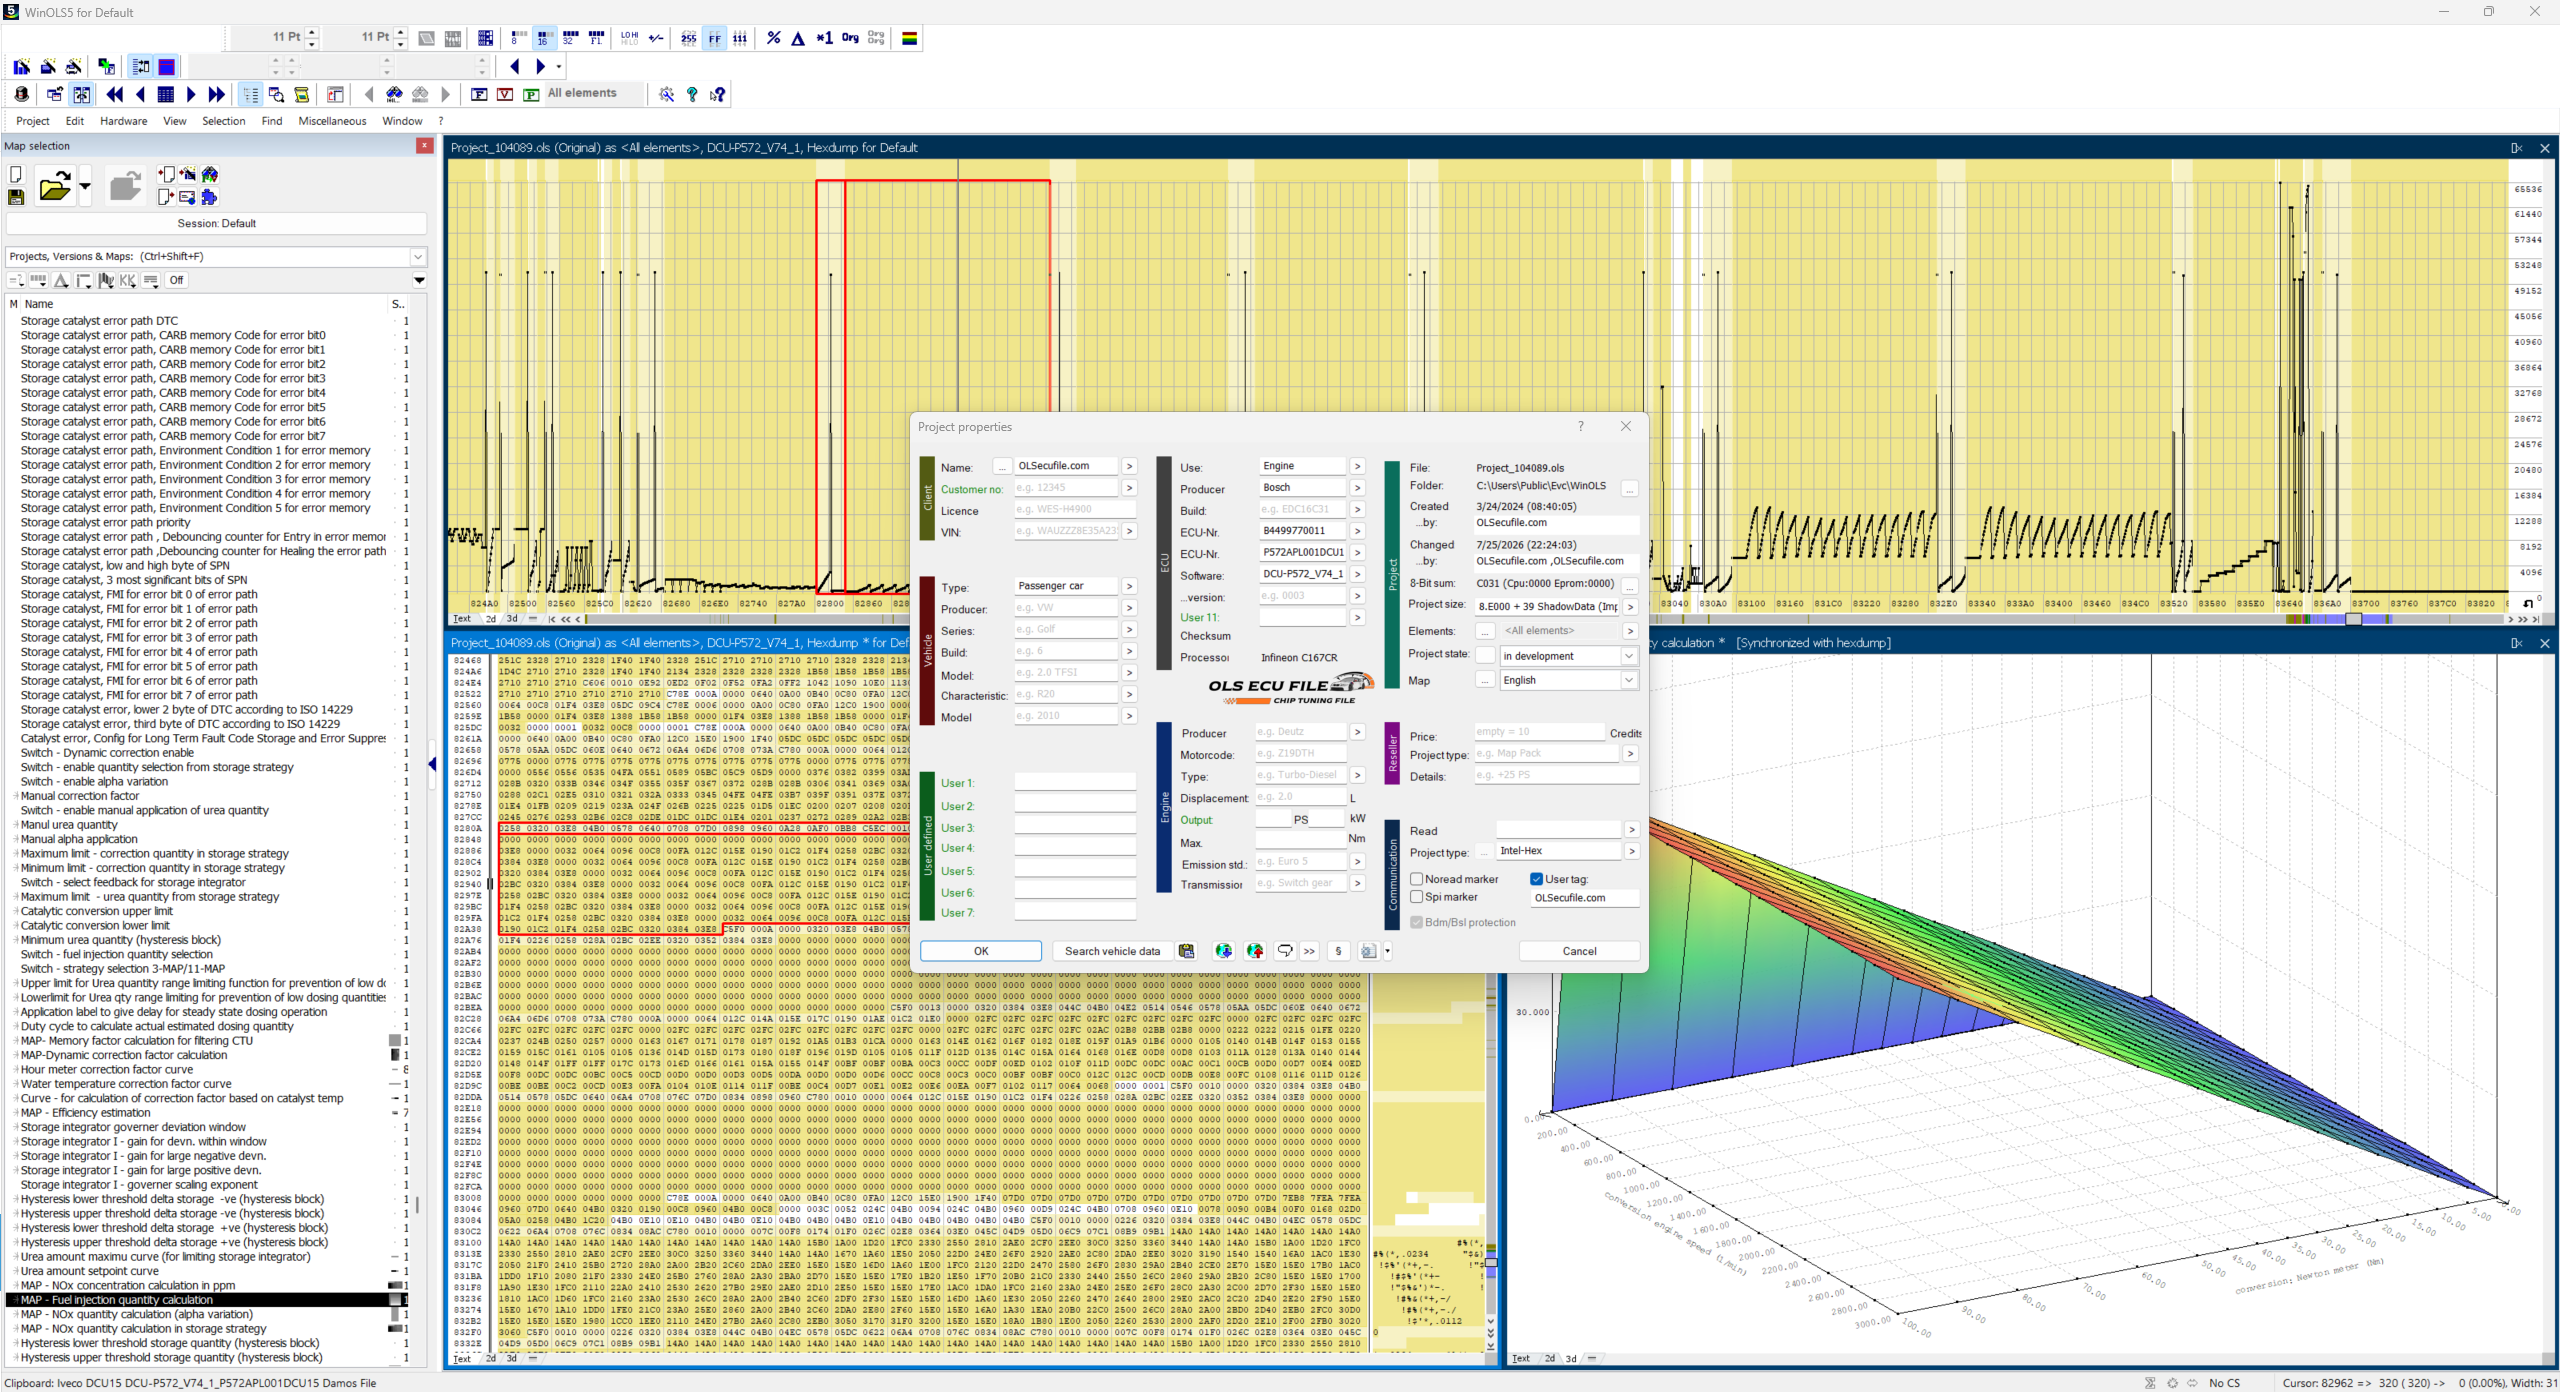Click Cancel in Project properties
Viewport: 2560px width, 1392px height.
[x=1579, y=951]
